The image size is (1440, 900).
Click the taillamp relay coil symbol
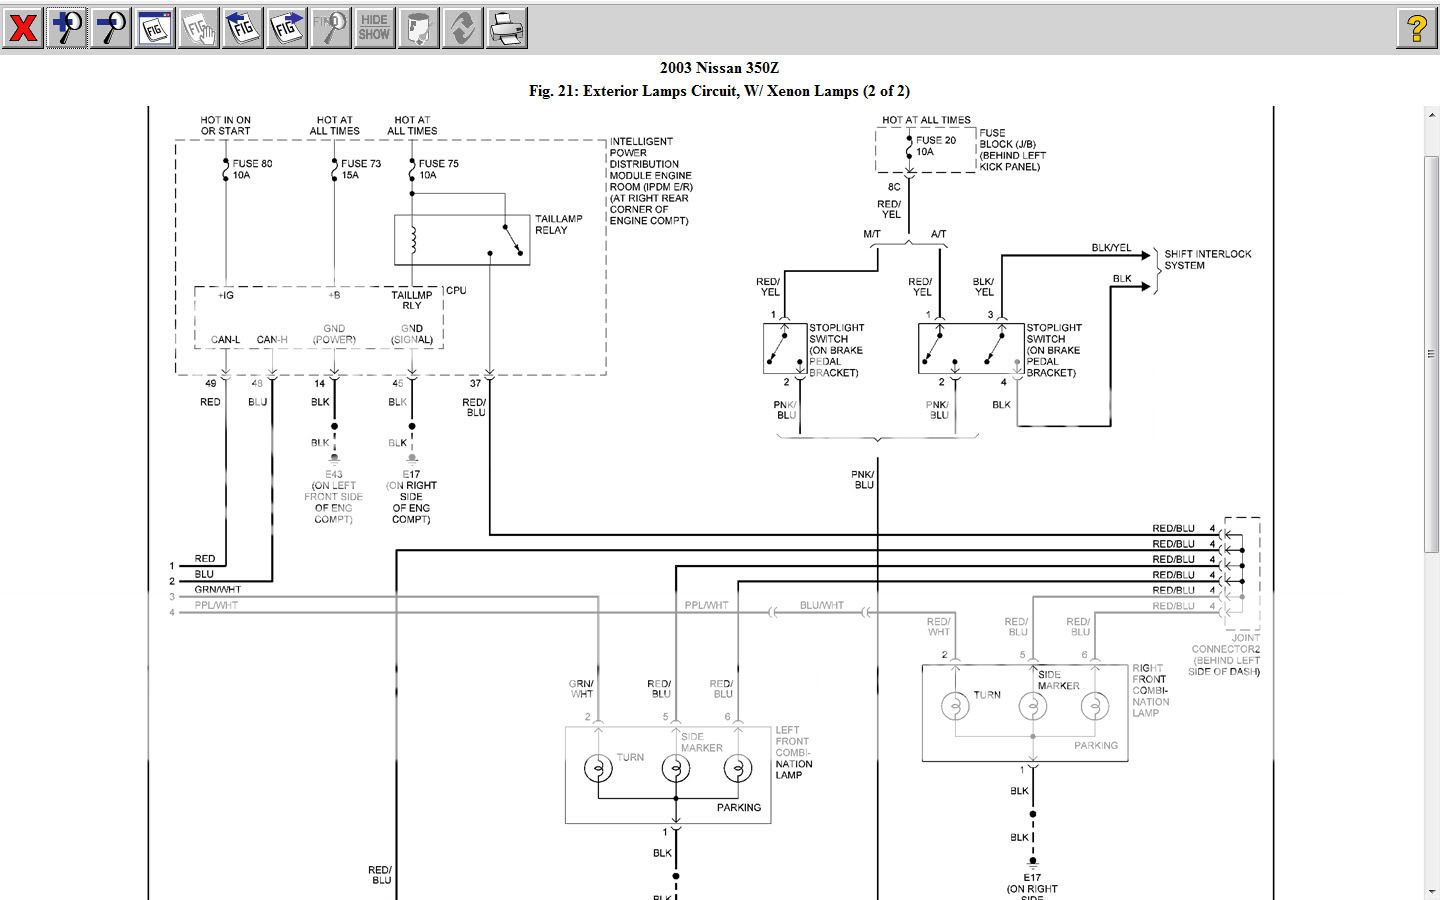pos(412,240)
